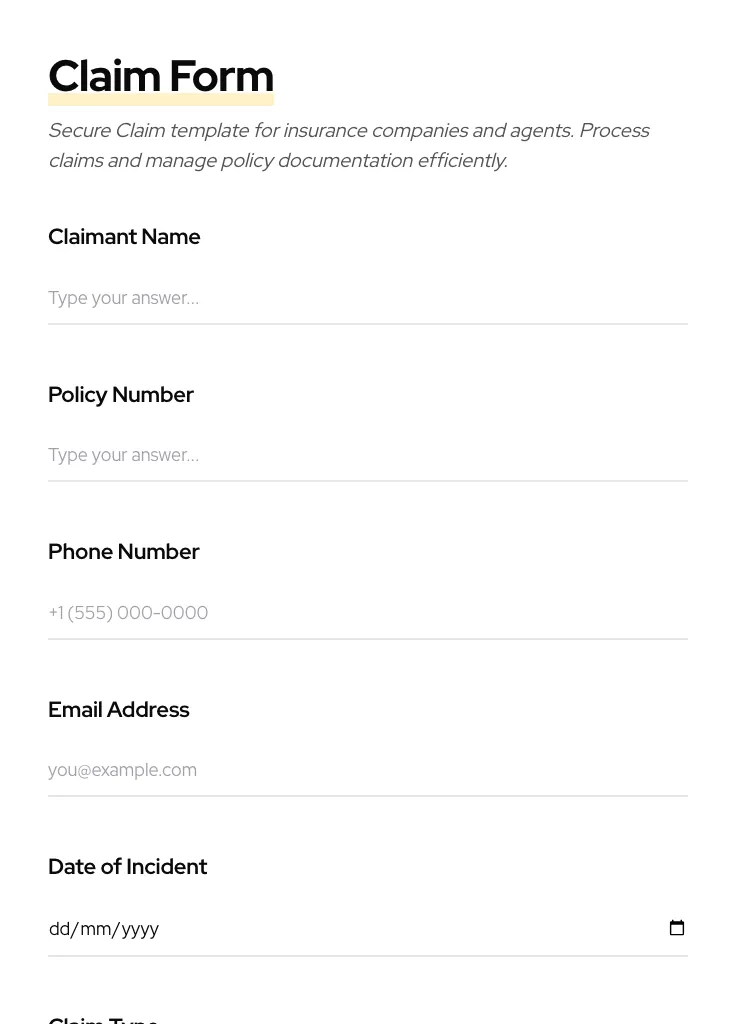736x1024 pixels.
Task: Click the Email Address label
Action: pyautogui.click(x=118, y=710)
